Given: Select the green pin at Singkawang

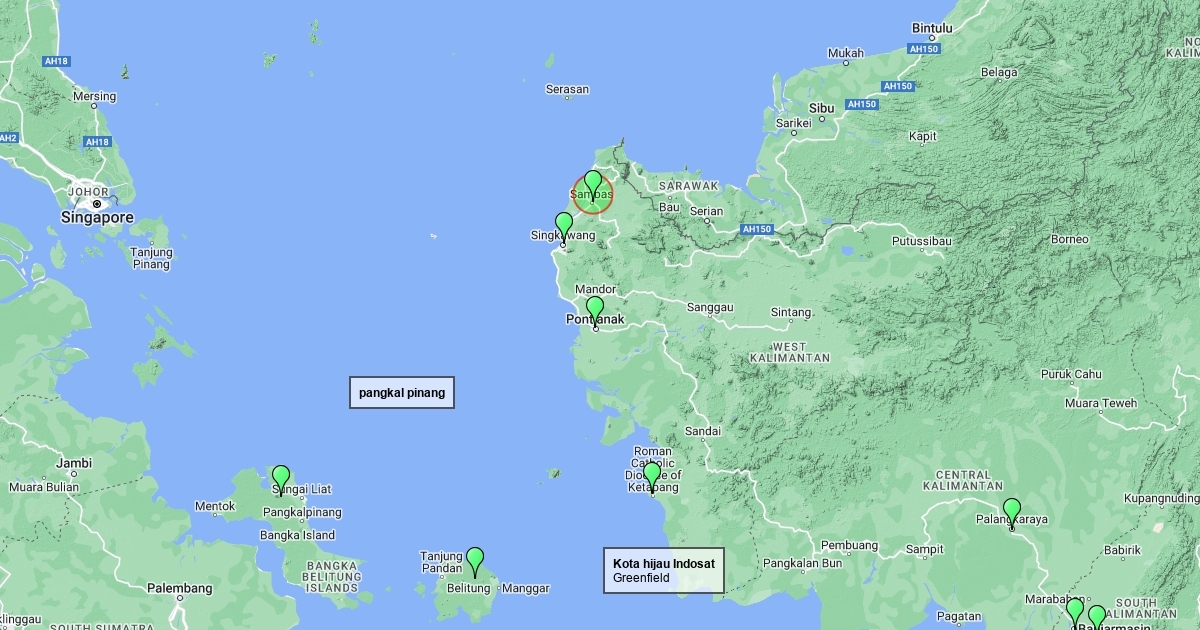Looking at the screenshot, I should coord(564,227).
